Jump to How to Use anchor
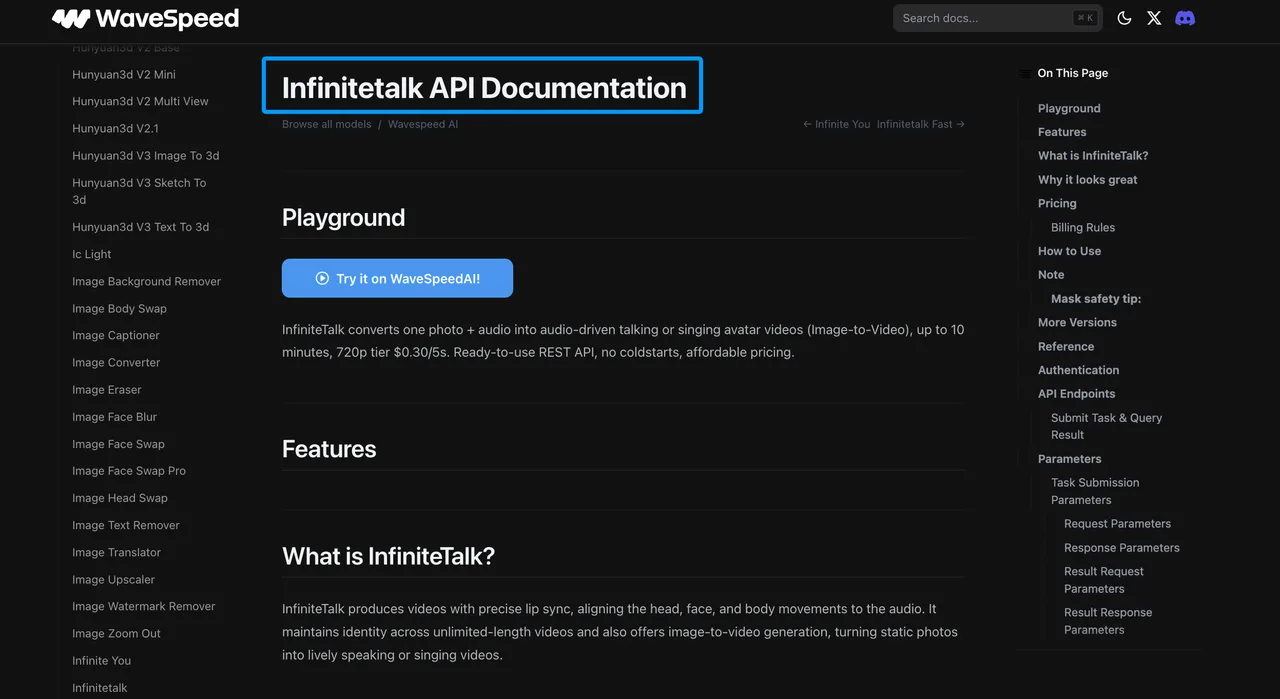The image size is (1280, 699). 1069,251
